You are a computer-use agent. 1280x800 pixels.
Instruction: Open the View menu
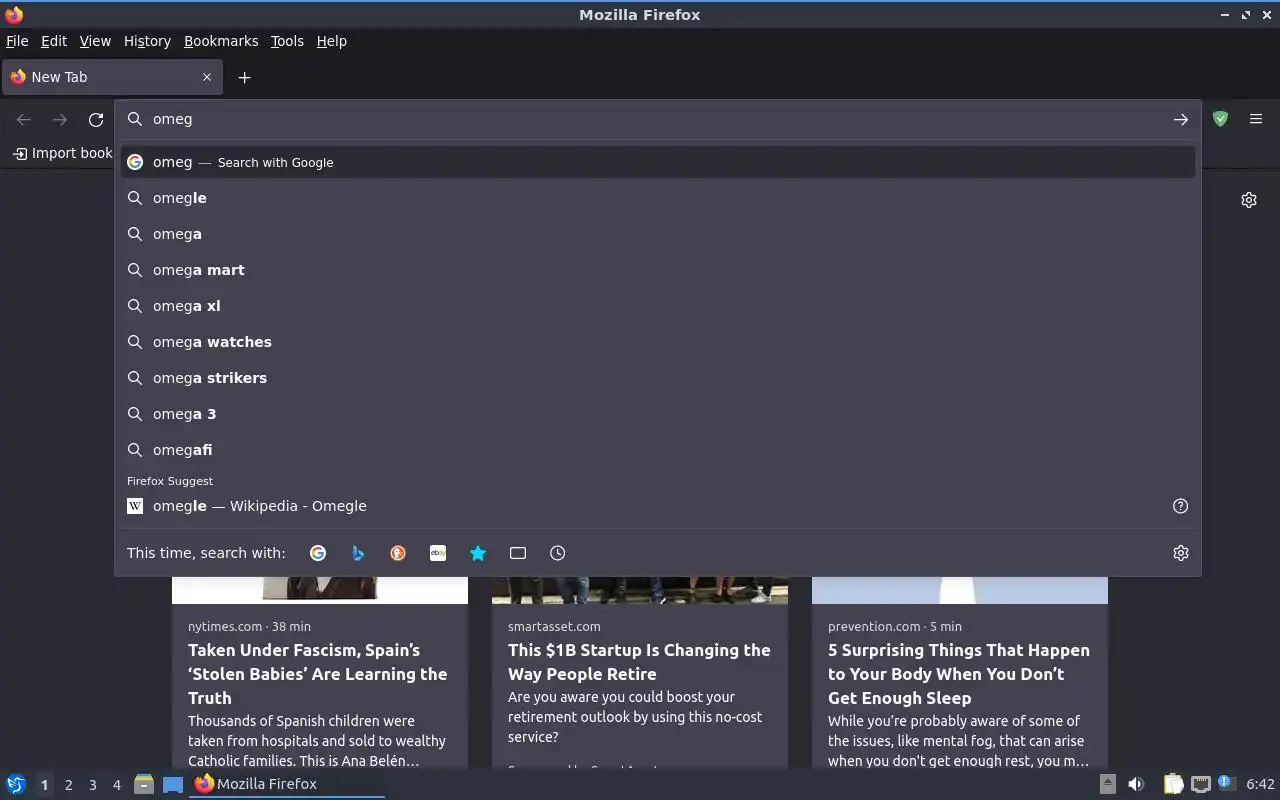95,41
